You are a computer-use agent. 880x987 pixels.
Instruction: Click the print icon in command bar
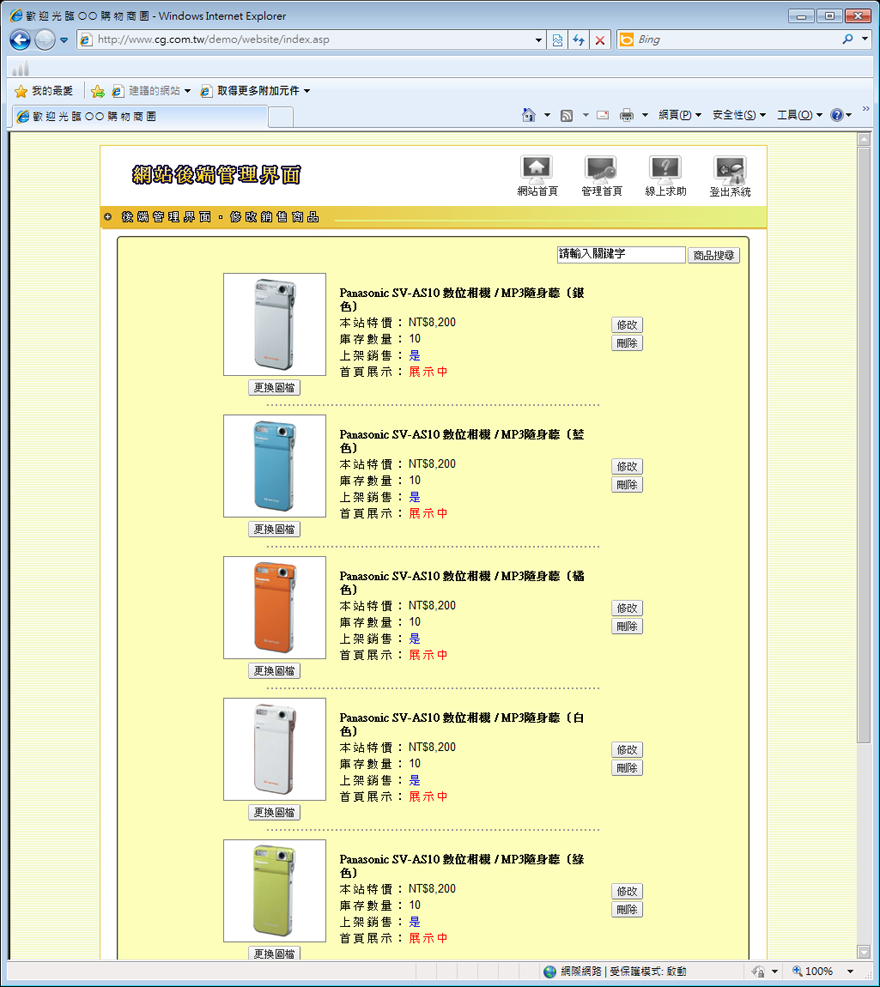coord(627,115)
